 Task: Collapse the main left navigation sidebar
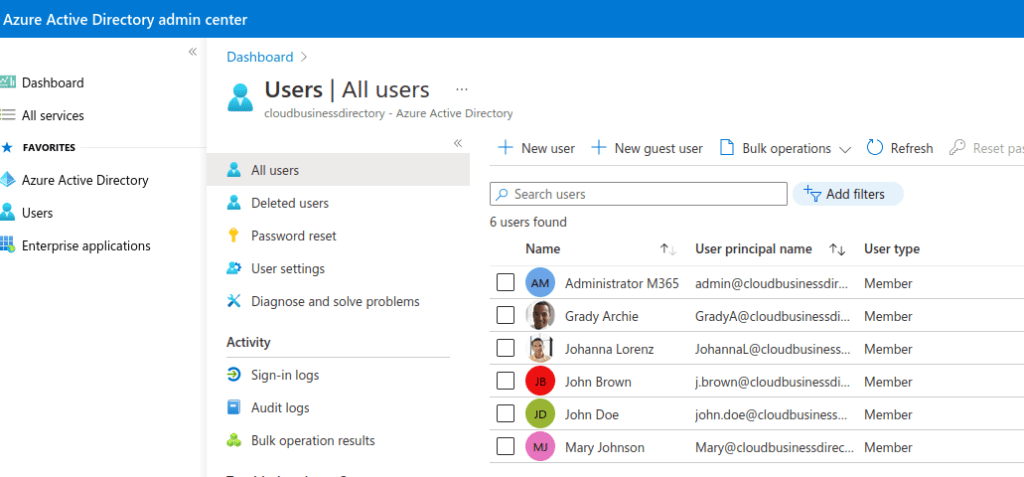click(x=193, y=52)
